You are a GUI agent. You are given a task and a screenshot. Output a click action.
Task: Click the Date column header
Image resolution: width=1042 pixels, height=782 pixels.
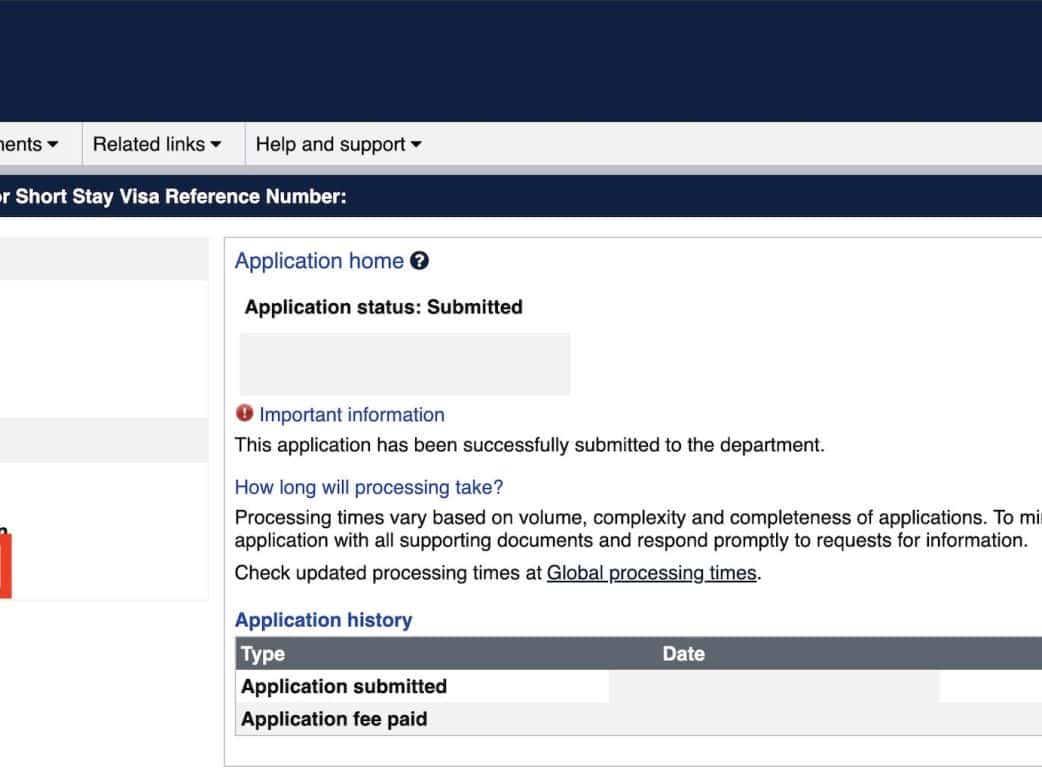683,654
